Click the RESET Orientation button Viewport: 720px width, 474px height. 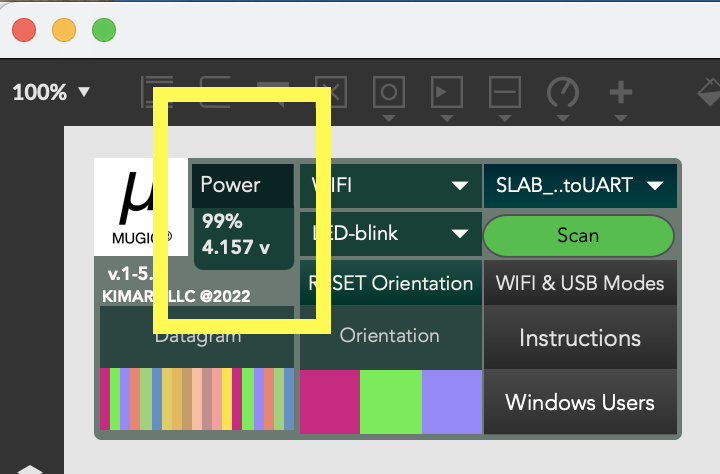(x=389, y=283)
